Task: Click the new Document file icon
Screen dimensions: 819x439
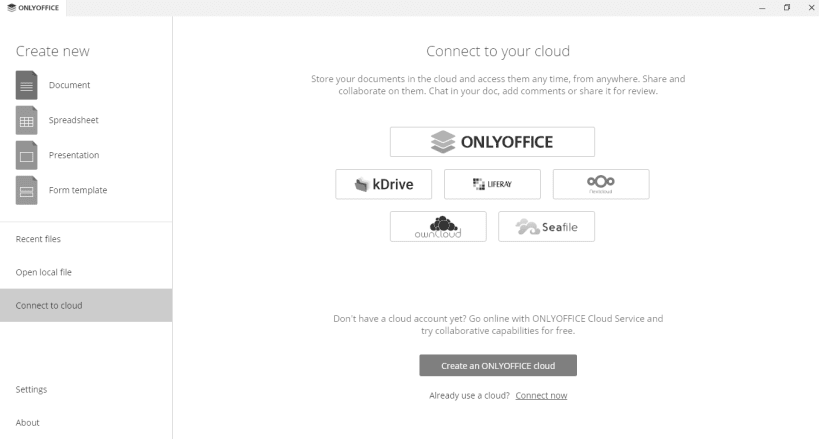Action: click(26, 85)
